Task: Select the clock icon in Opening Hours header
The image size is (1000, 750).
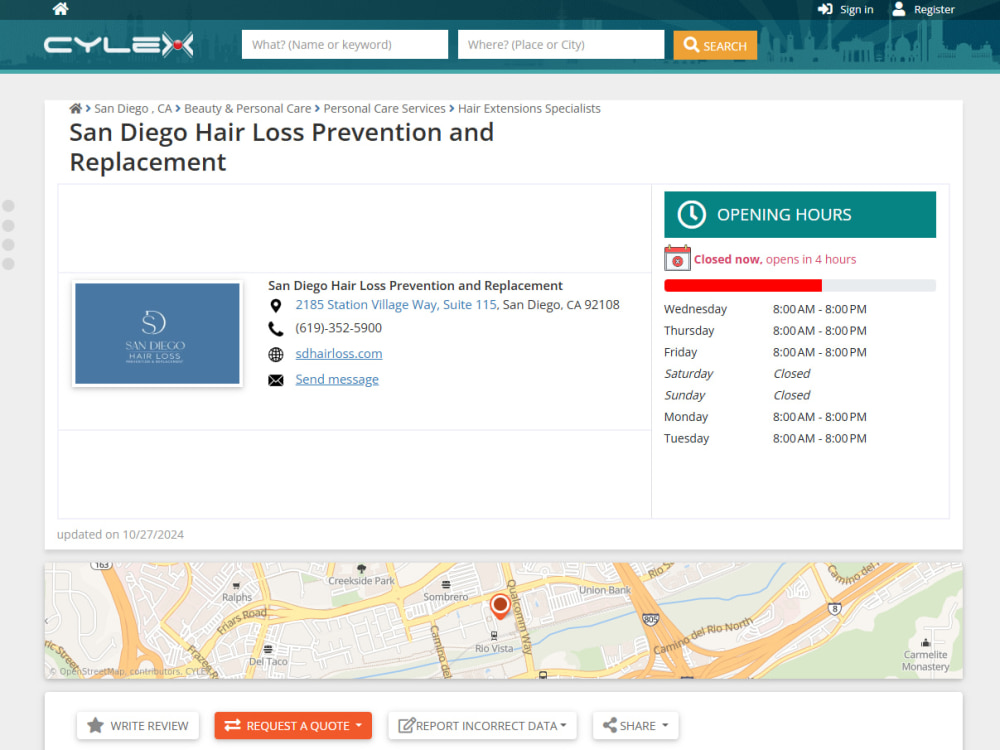Action: (x=691, y=214)
